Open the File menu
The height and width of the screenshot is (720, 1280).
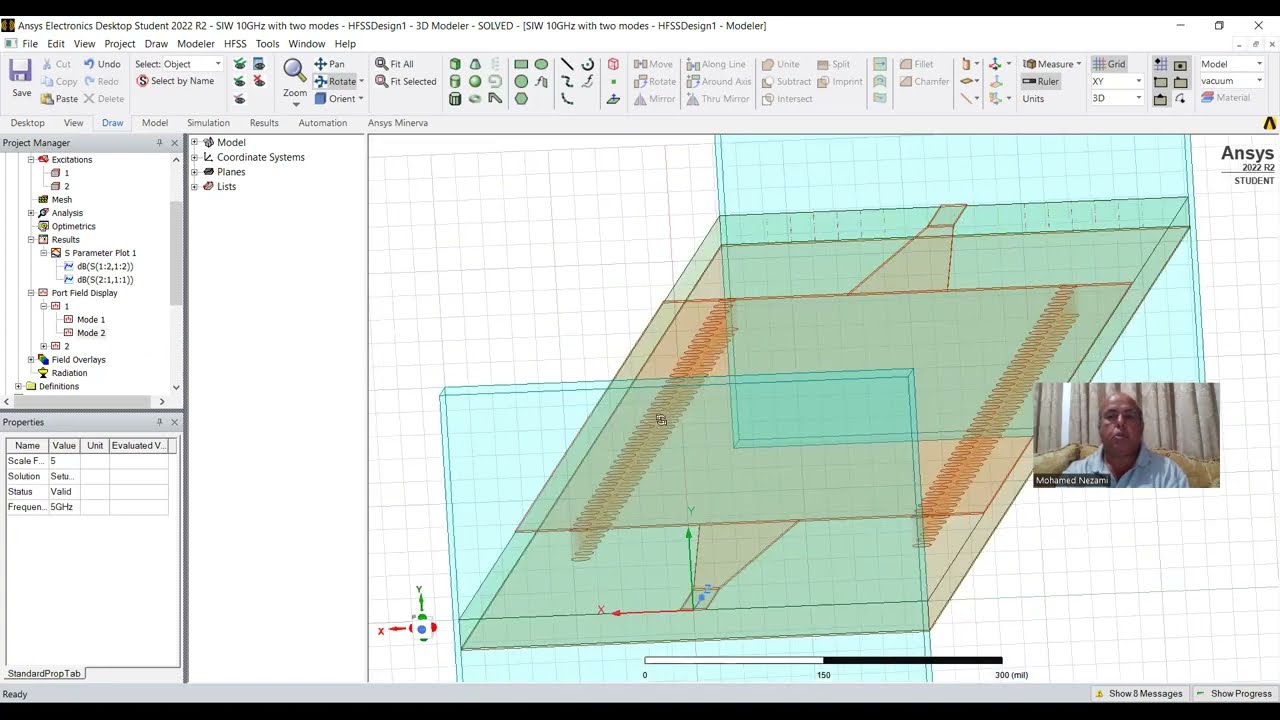pyautogui.click(x=30, y=44)
